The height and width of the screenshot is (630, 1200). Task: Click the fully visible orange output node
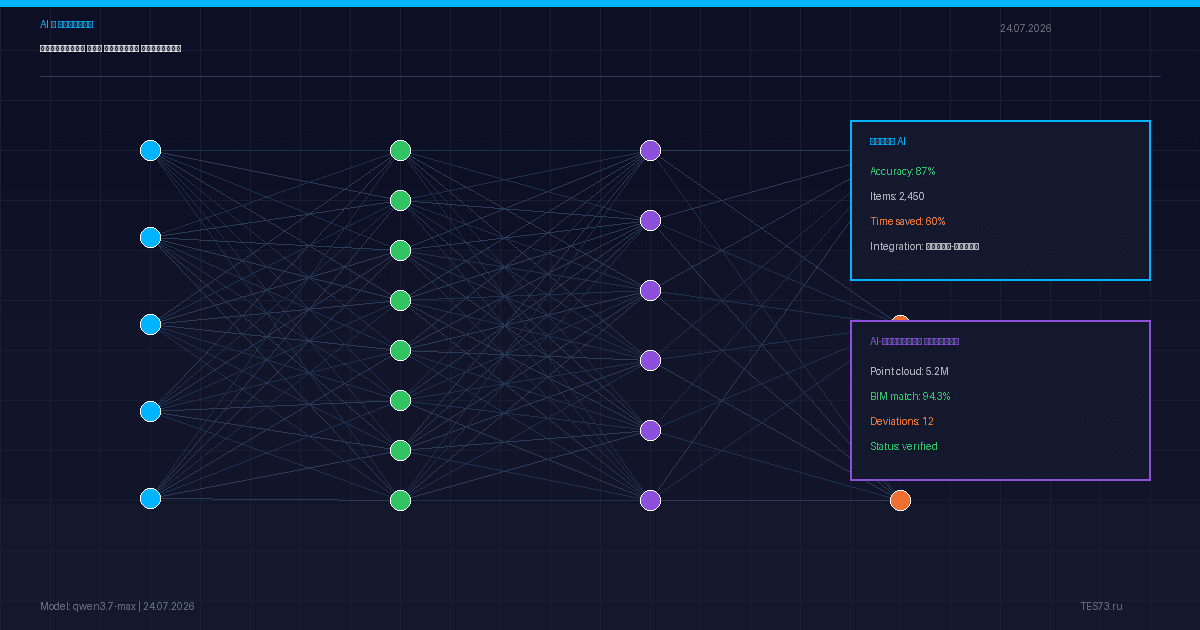(x=900, y=500)
